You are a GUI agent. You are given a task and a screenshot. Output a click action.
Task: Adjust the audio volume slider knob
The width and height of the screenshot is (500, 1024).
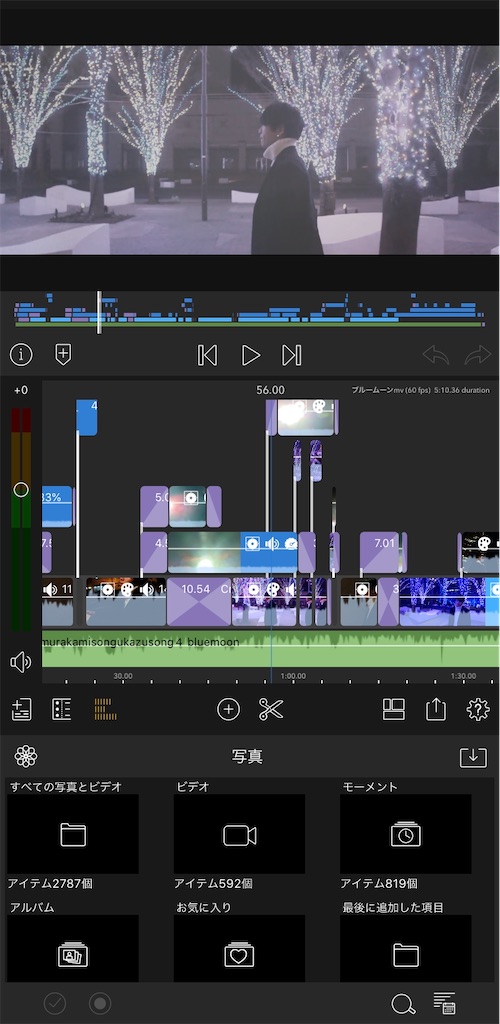(x=21, y=490)
